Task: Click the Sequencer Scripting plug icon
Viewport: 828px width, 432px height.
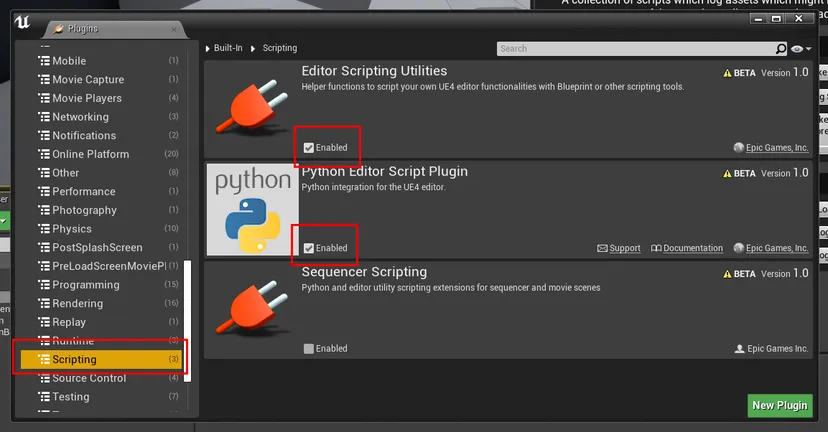Action: point(251,308)
